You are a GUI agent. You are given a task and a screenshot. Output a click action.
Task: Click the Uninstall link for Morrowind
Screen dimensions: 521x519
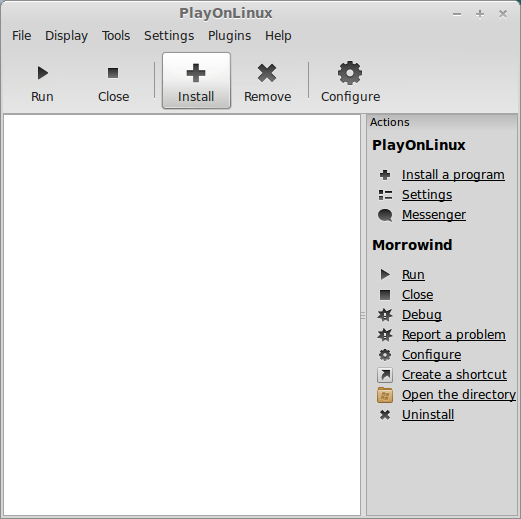pyautogui.click(x=428, y=415)
